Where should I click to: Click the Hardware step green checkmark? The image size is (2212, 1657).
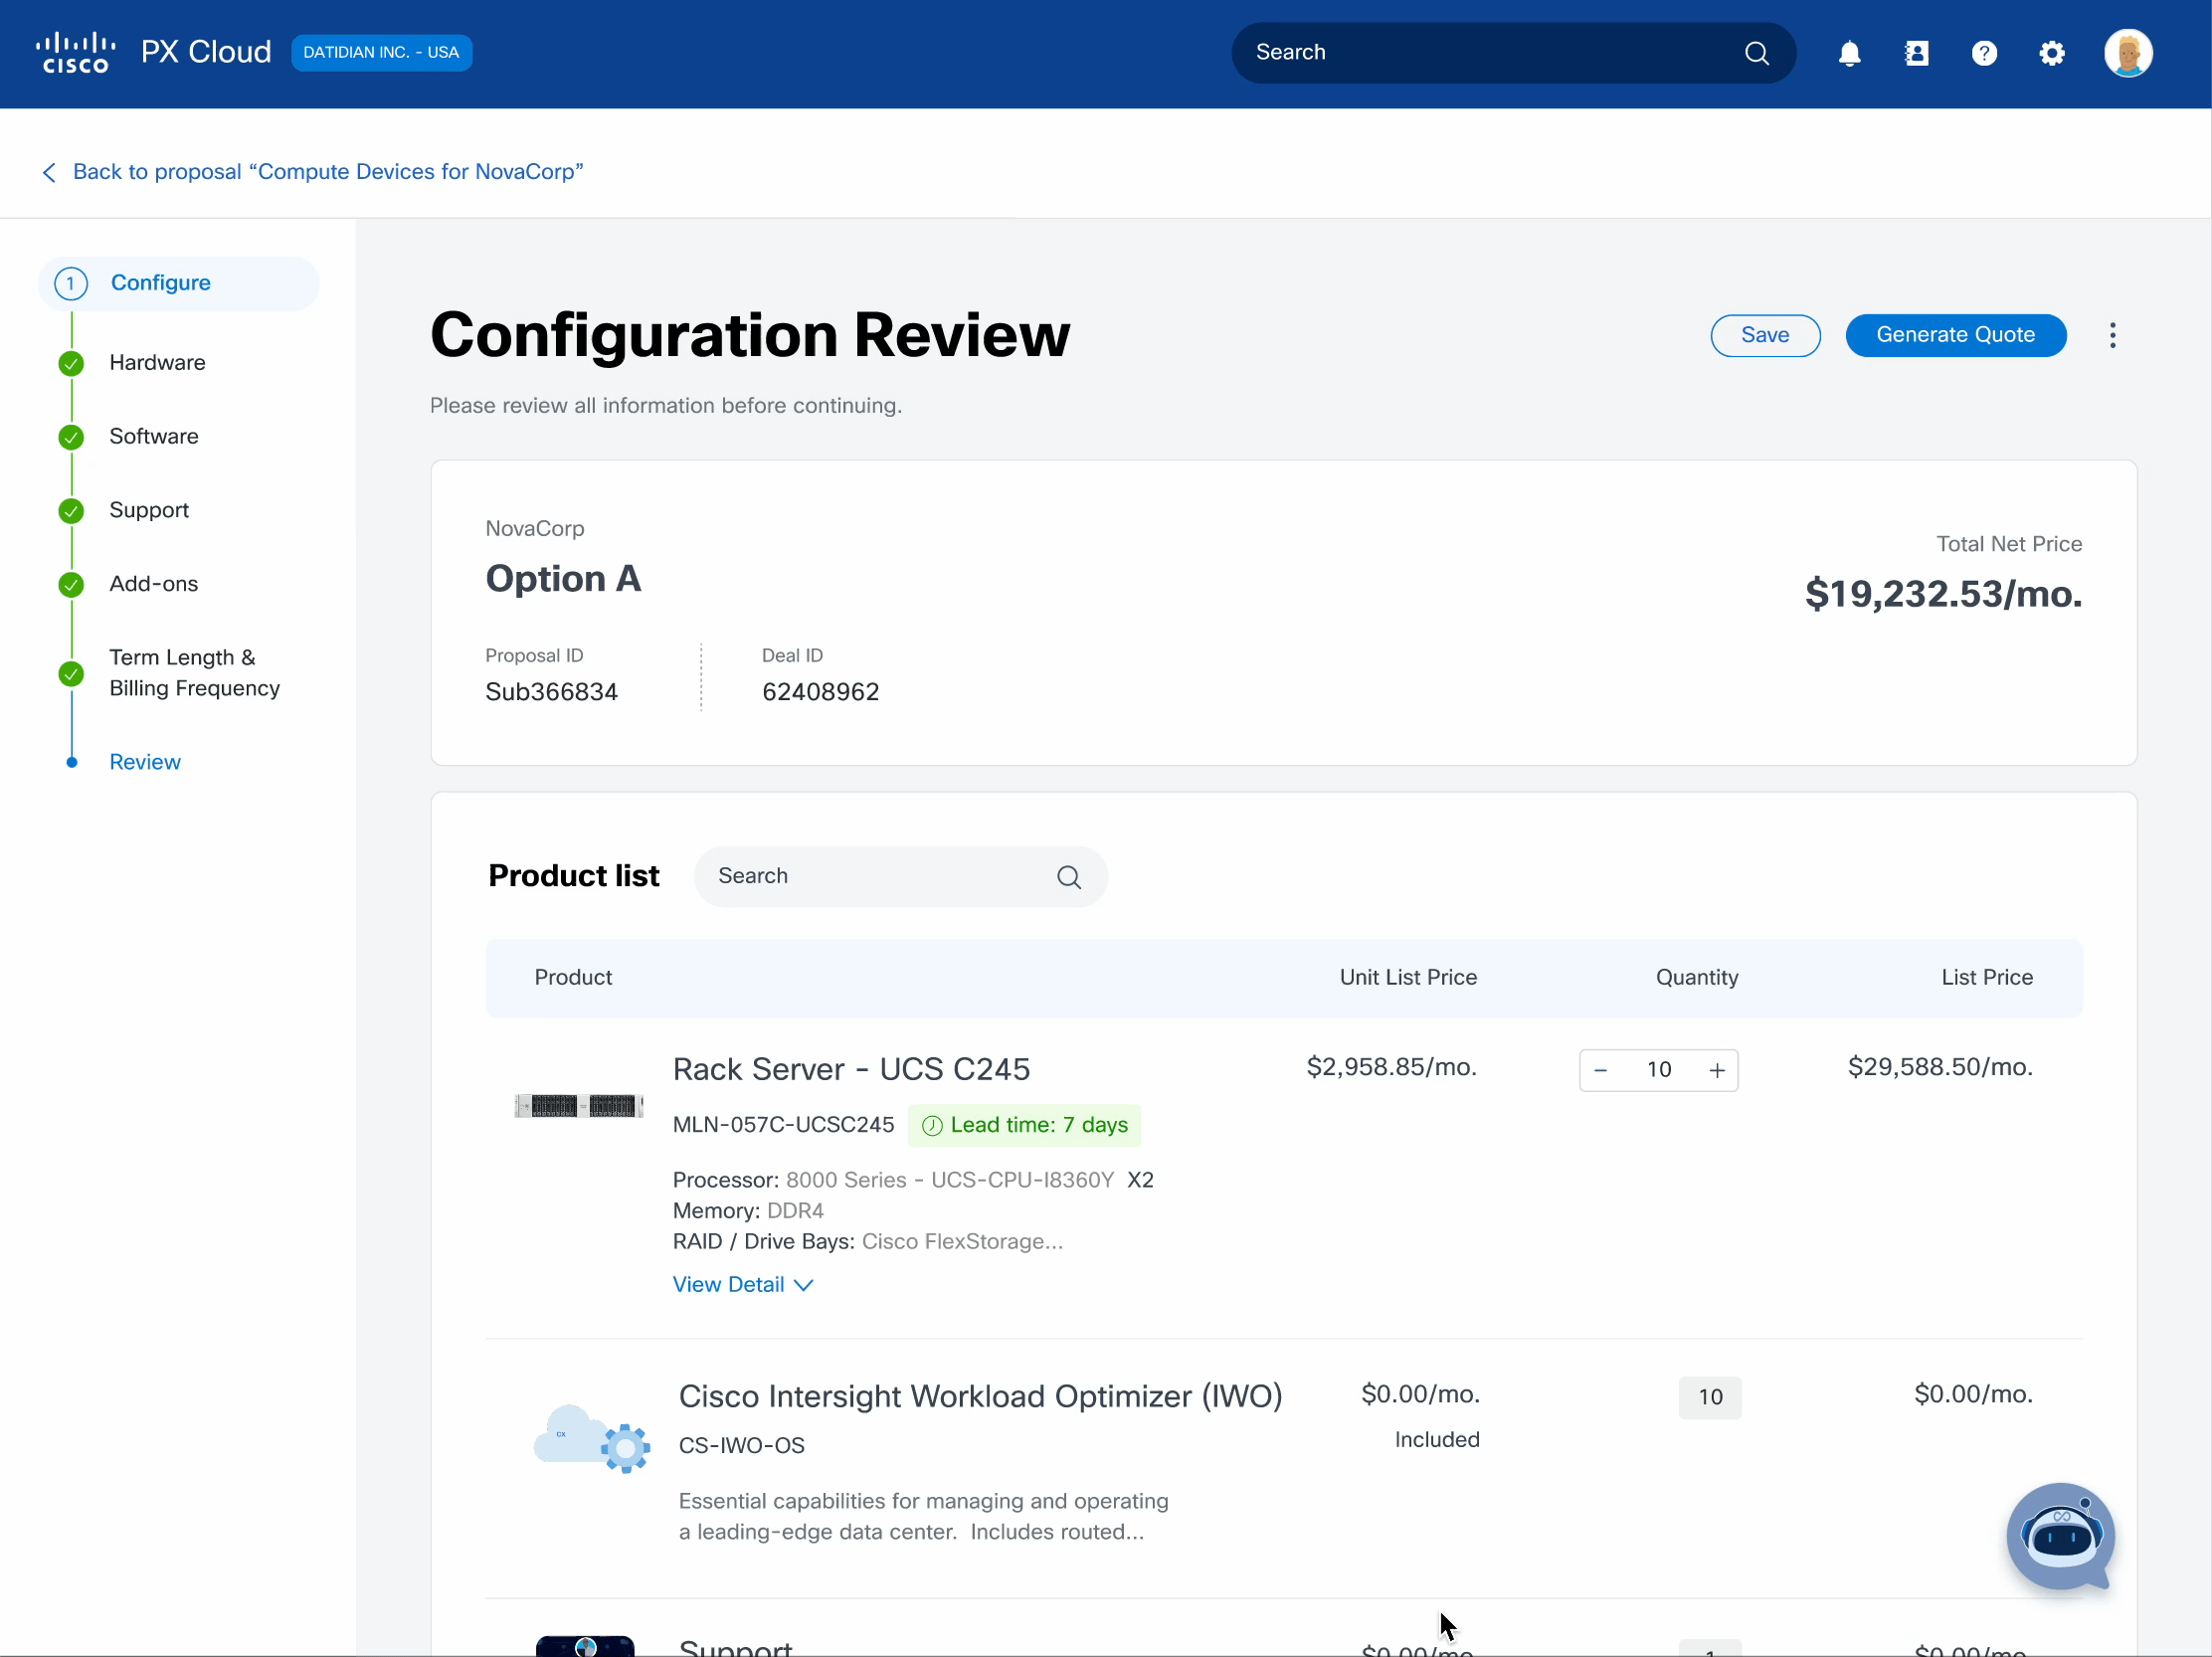point(71,363)
